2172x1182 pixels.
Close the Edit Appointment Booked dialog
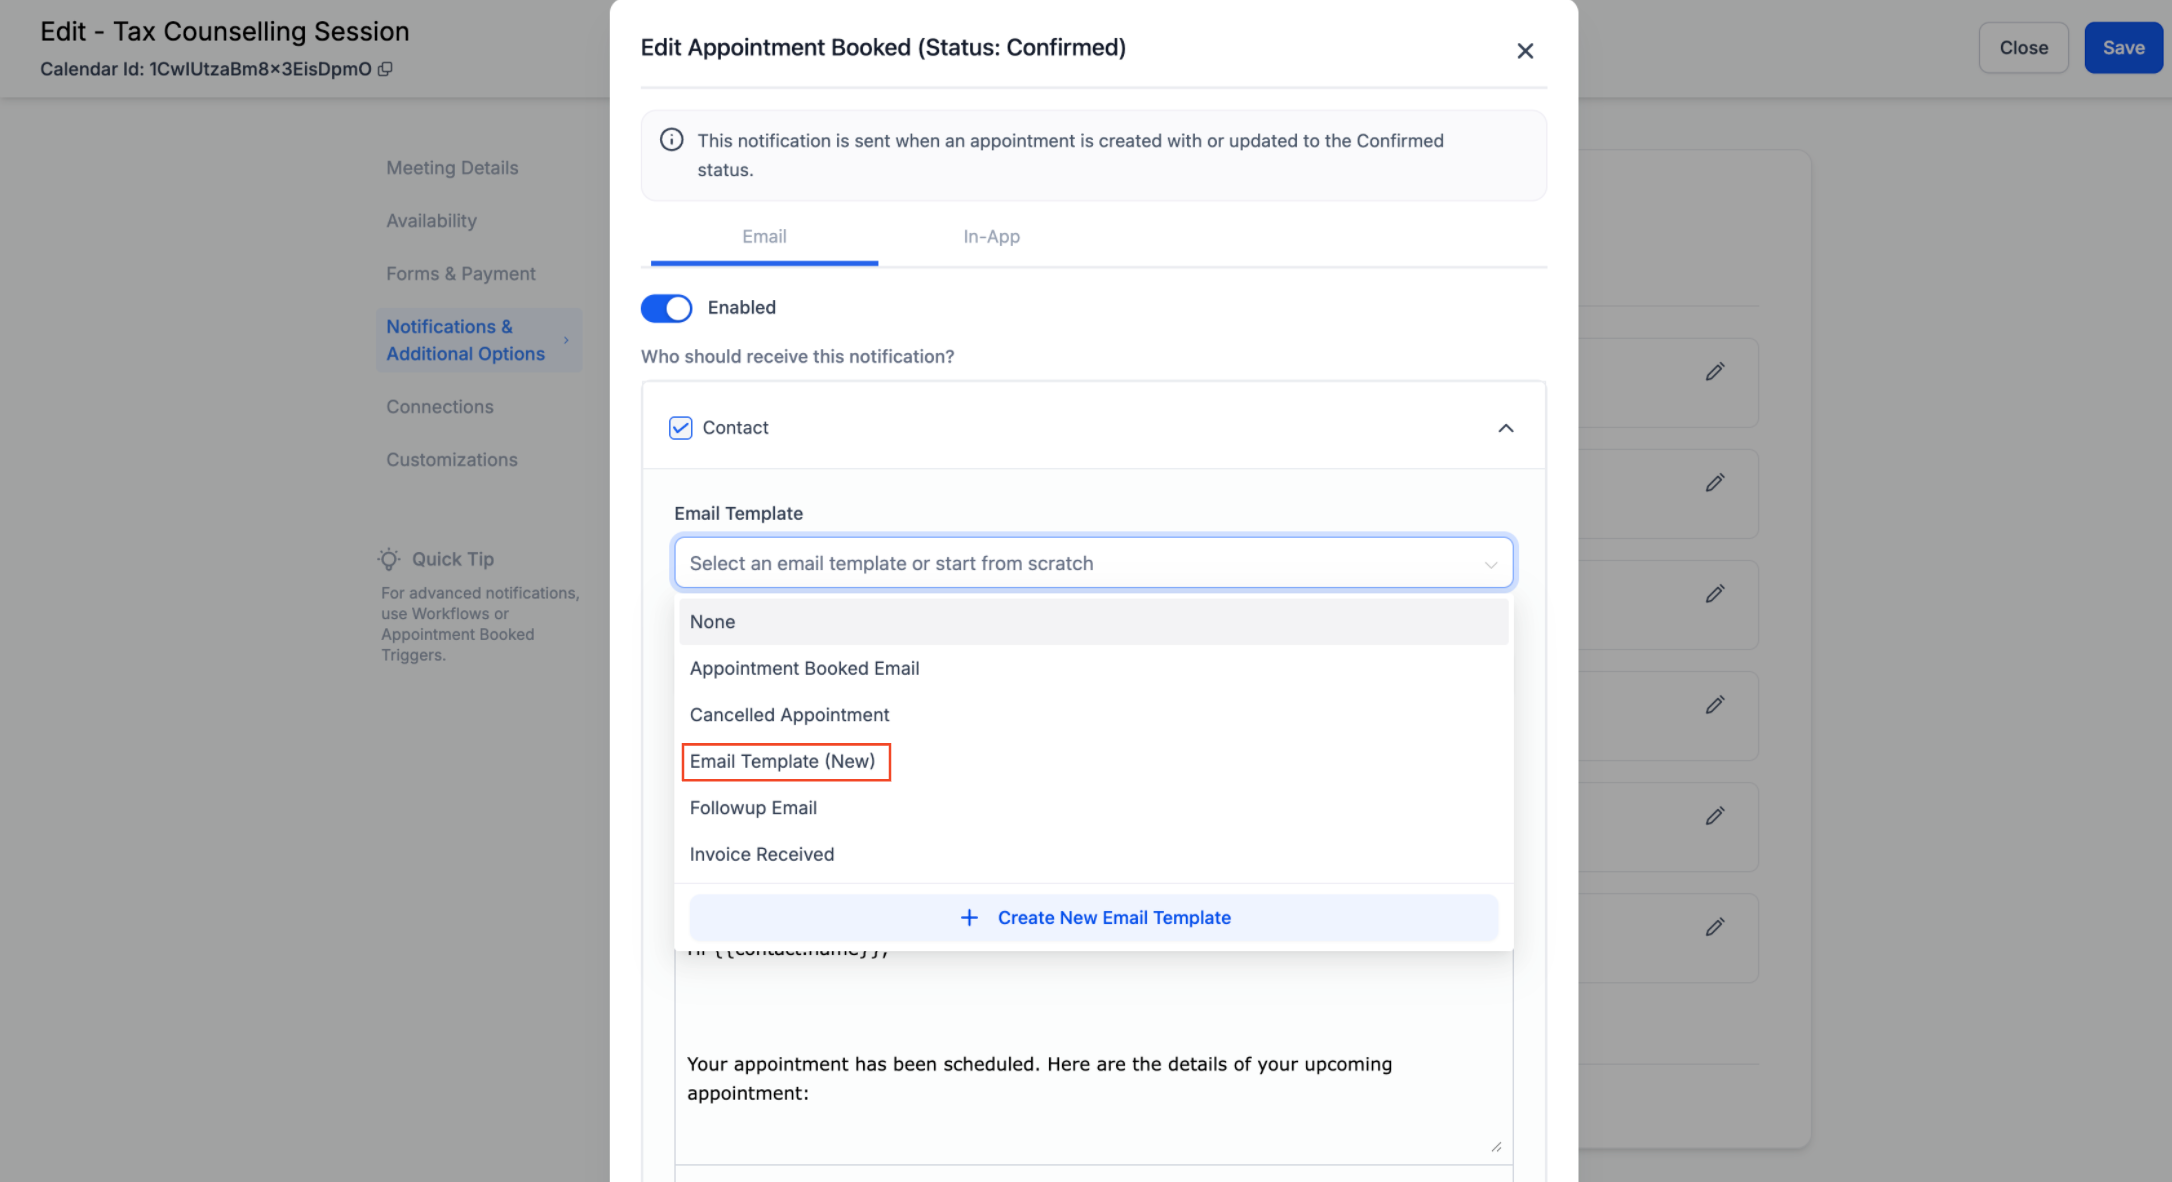click(1524, 51)
